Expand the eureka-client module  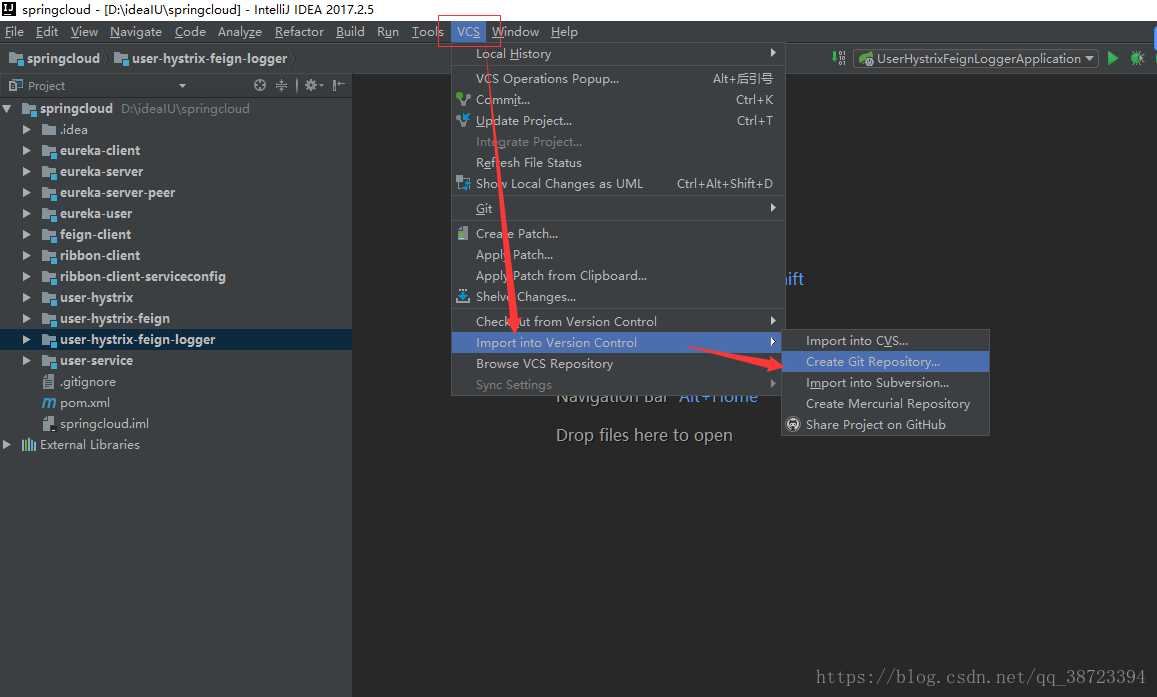pyautogui.click(x=27, y=150)
